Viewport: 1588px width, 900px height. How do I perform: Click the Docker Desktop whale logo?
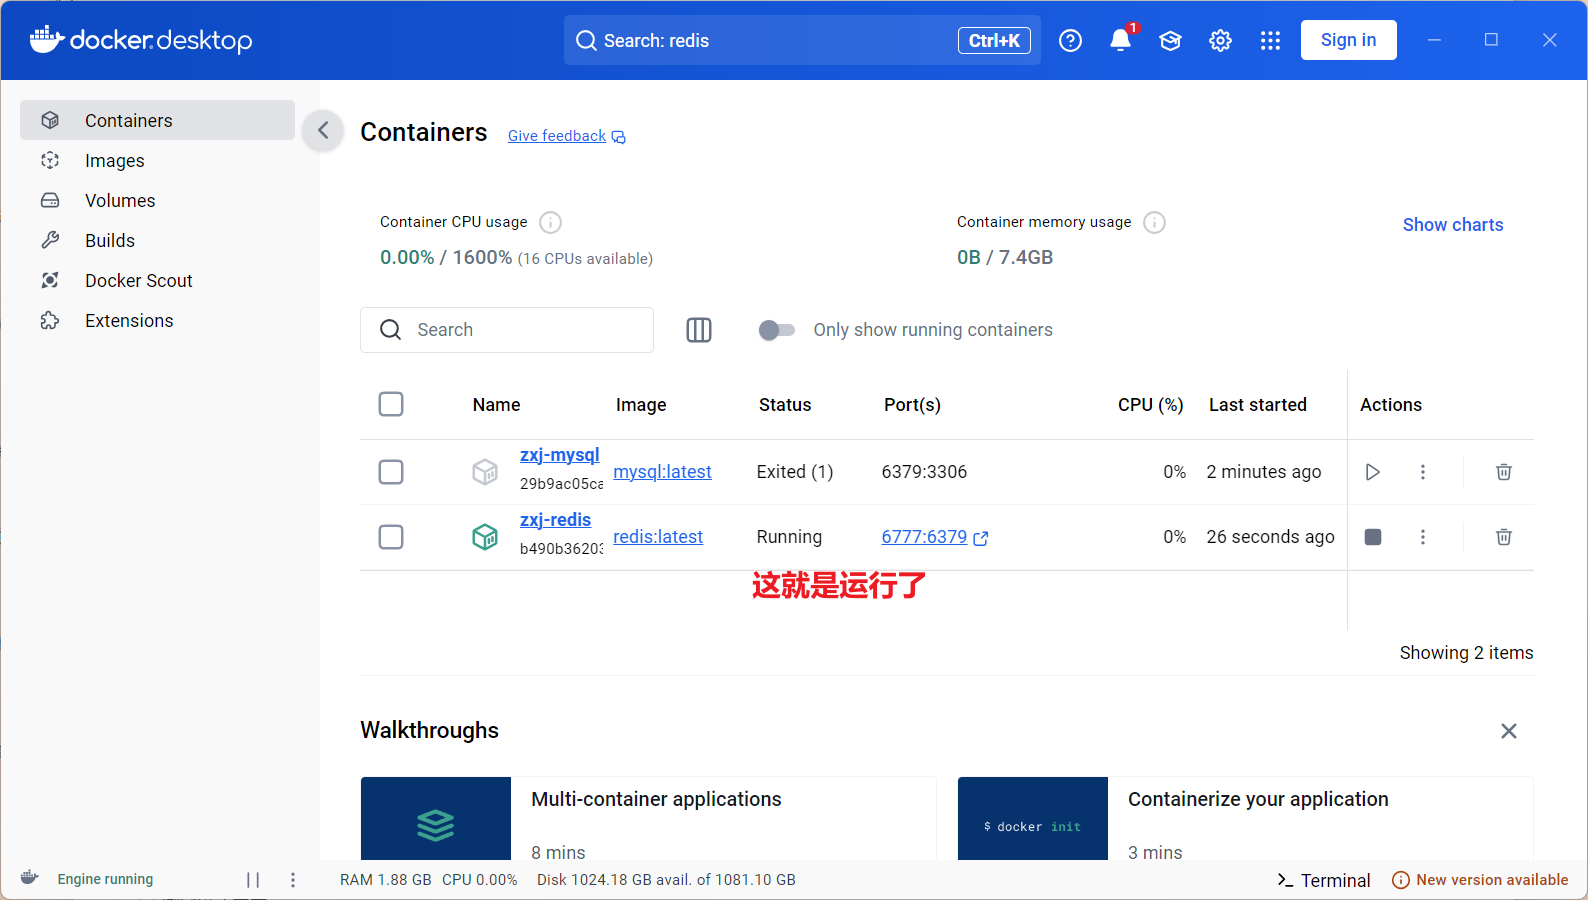point(141,40)
